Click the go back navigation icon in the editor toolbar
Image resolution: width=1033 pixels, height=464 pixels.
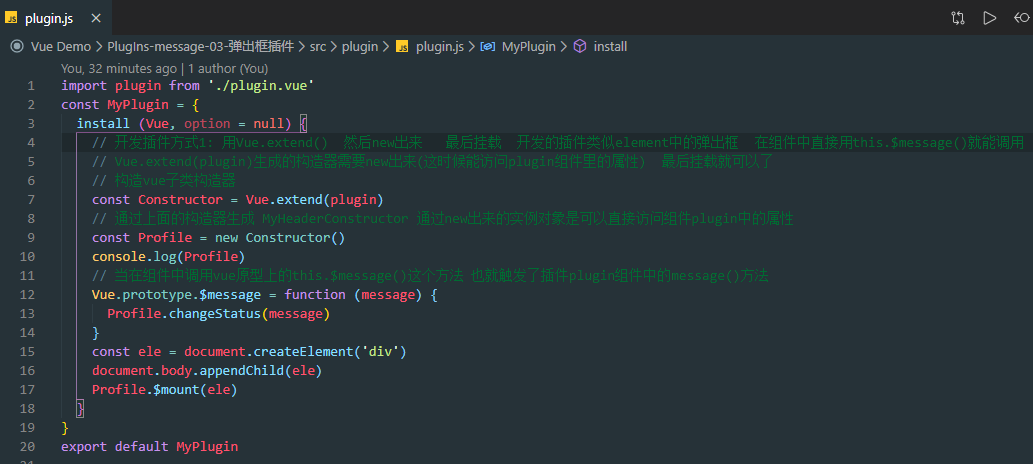coord(1020,17)
